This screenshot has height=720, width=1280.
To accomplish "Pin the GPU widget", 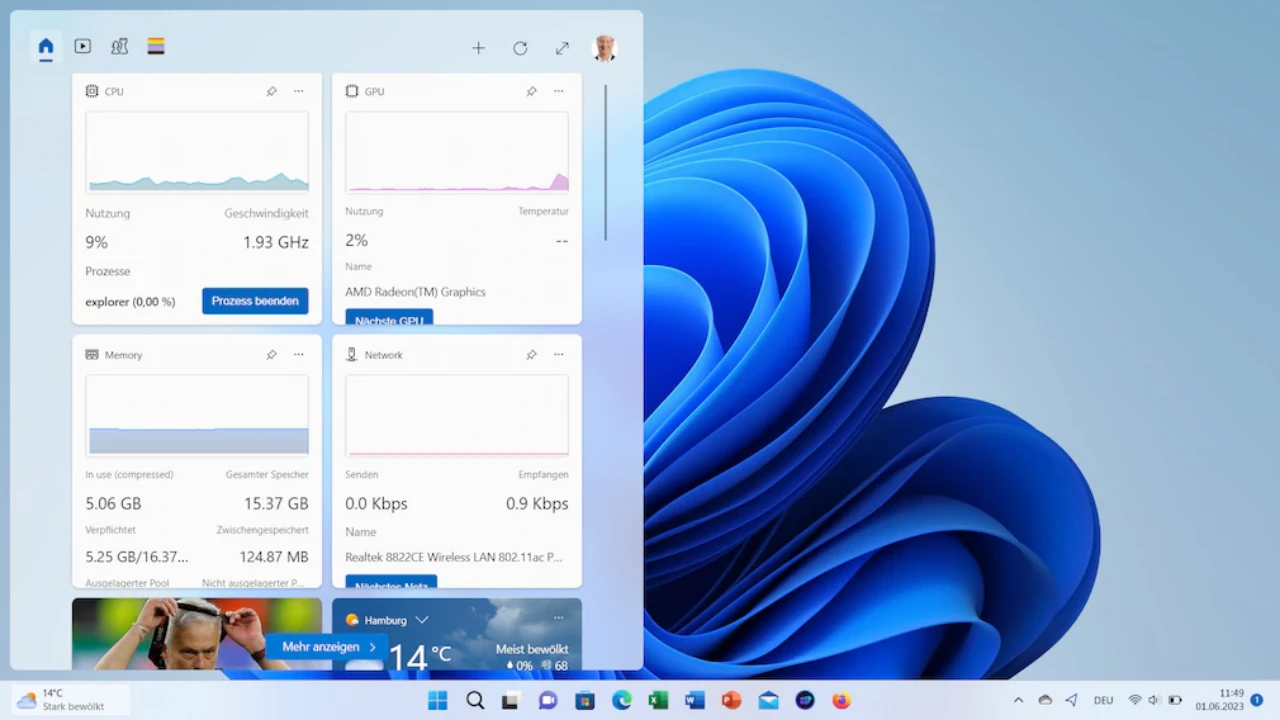I will point(531,91).
